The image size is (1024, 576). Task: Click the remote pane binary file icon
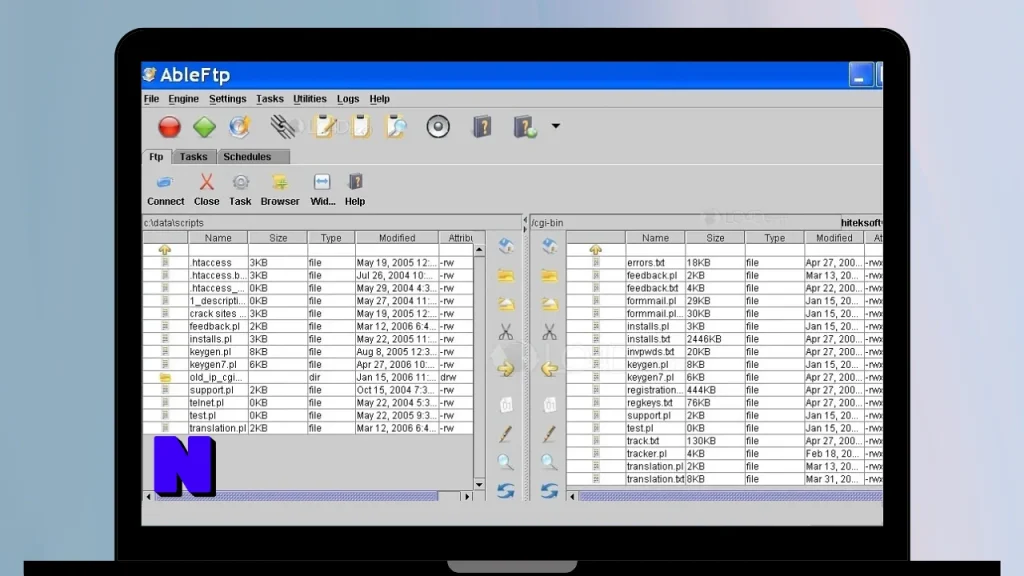point(550,405)
